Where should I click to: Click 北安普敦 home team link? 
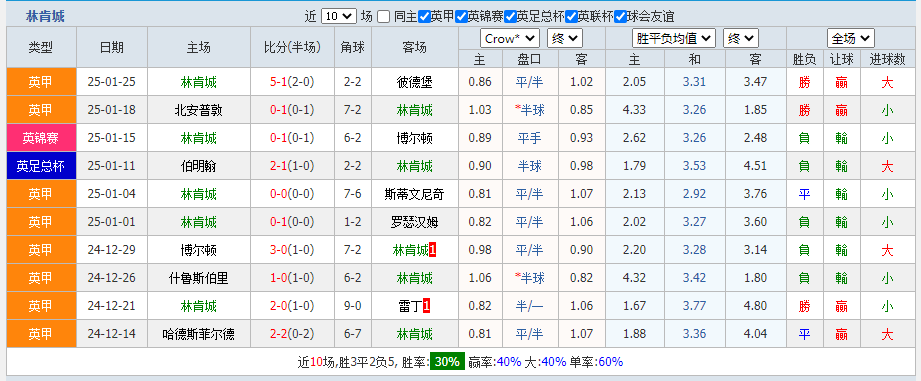pyautogui.click(x=199, y=110)
